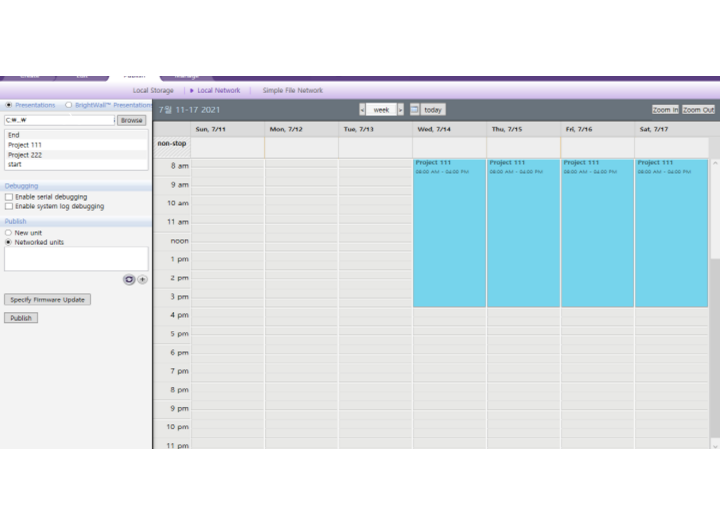Enable serial debugging checkbox
Image resolution: width=720 pixels, height=525 pixels.
[x=9, y=197]
